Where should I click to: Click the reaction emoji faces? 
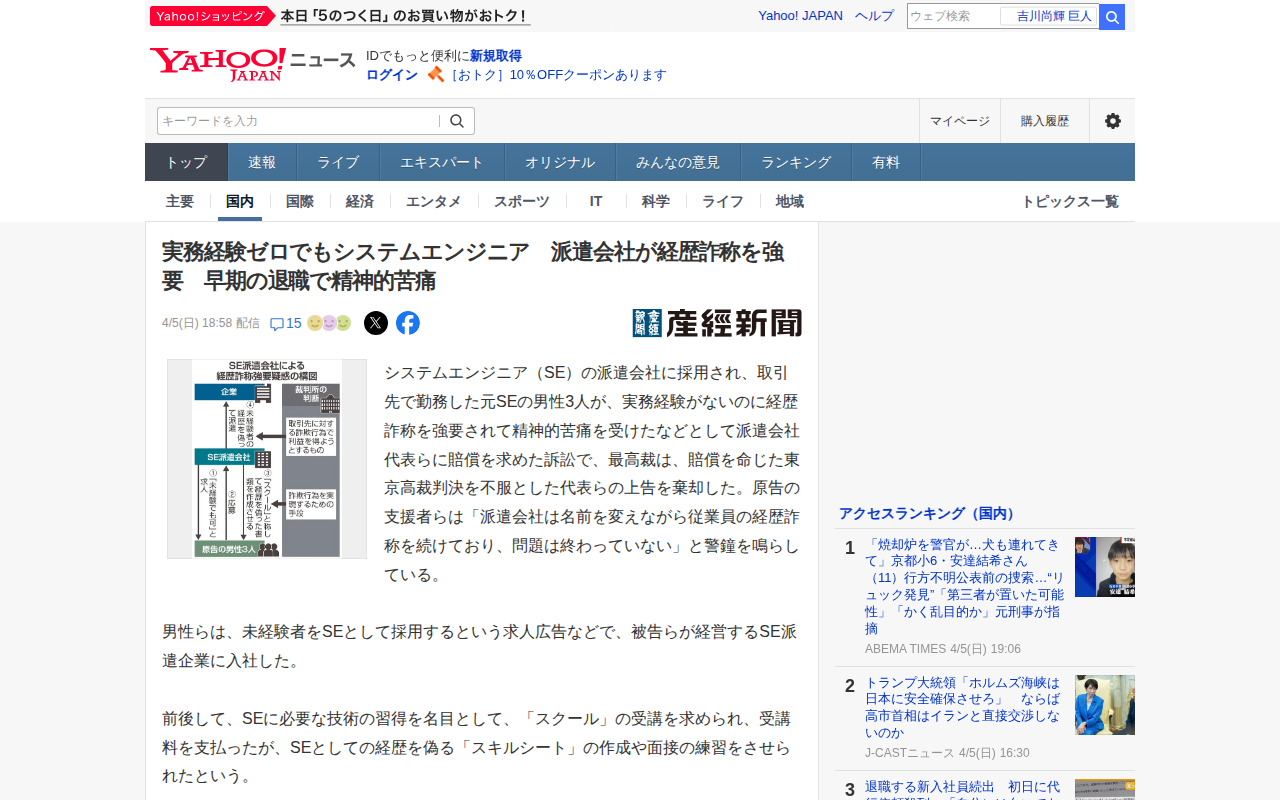tap(329, 323)
